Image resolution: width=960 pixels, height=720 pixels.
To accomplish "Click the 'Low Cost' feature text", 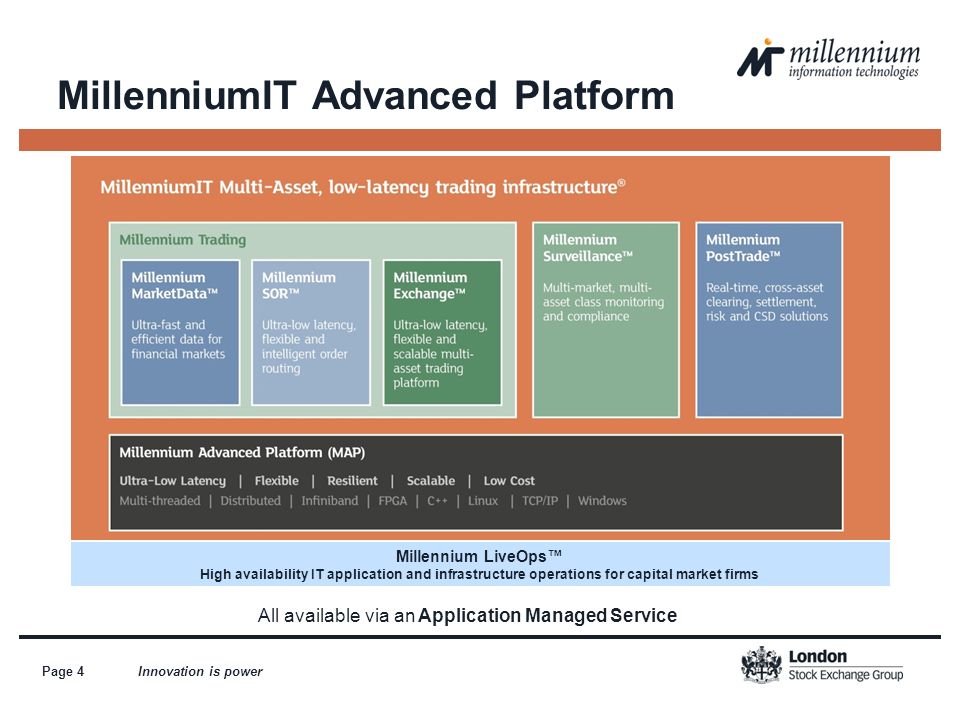I will click(509, 481).
